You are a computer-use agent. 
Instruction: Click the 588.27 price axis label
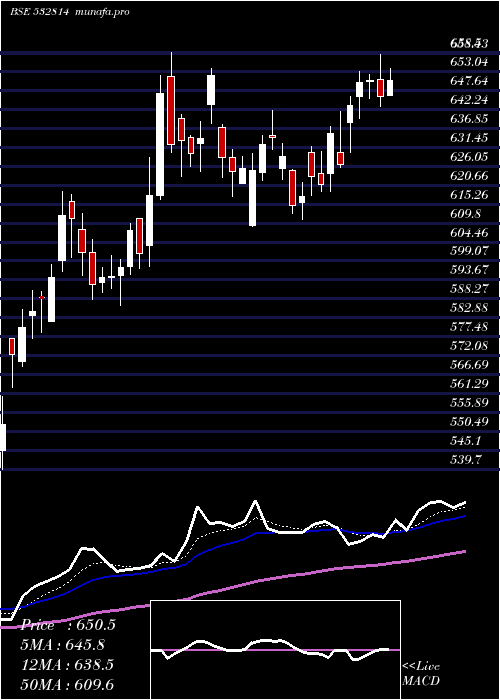point(469,289)
